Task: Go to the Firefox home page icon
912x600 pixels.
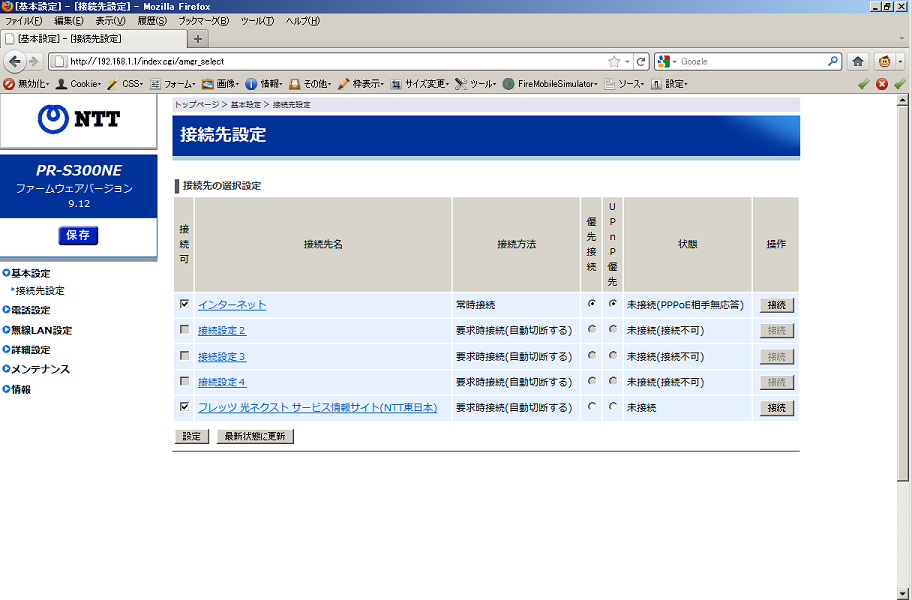Action: (858, 61)
